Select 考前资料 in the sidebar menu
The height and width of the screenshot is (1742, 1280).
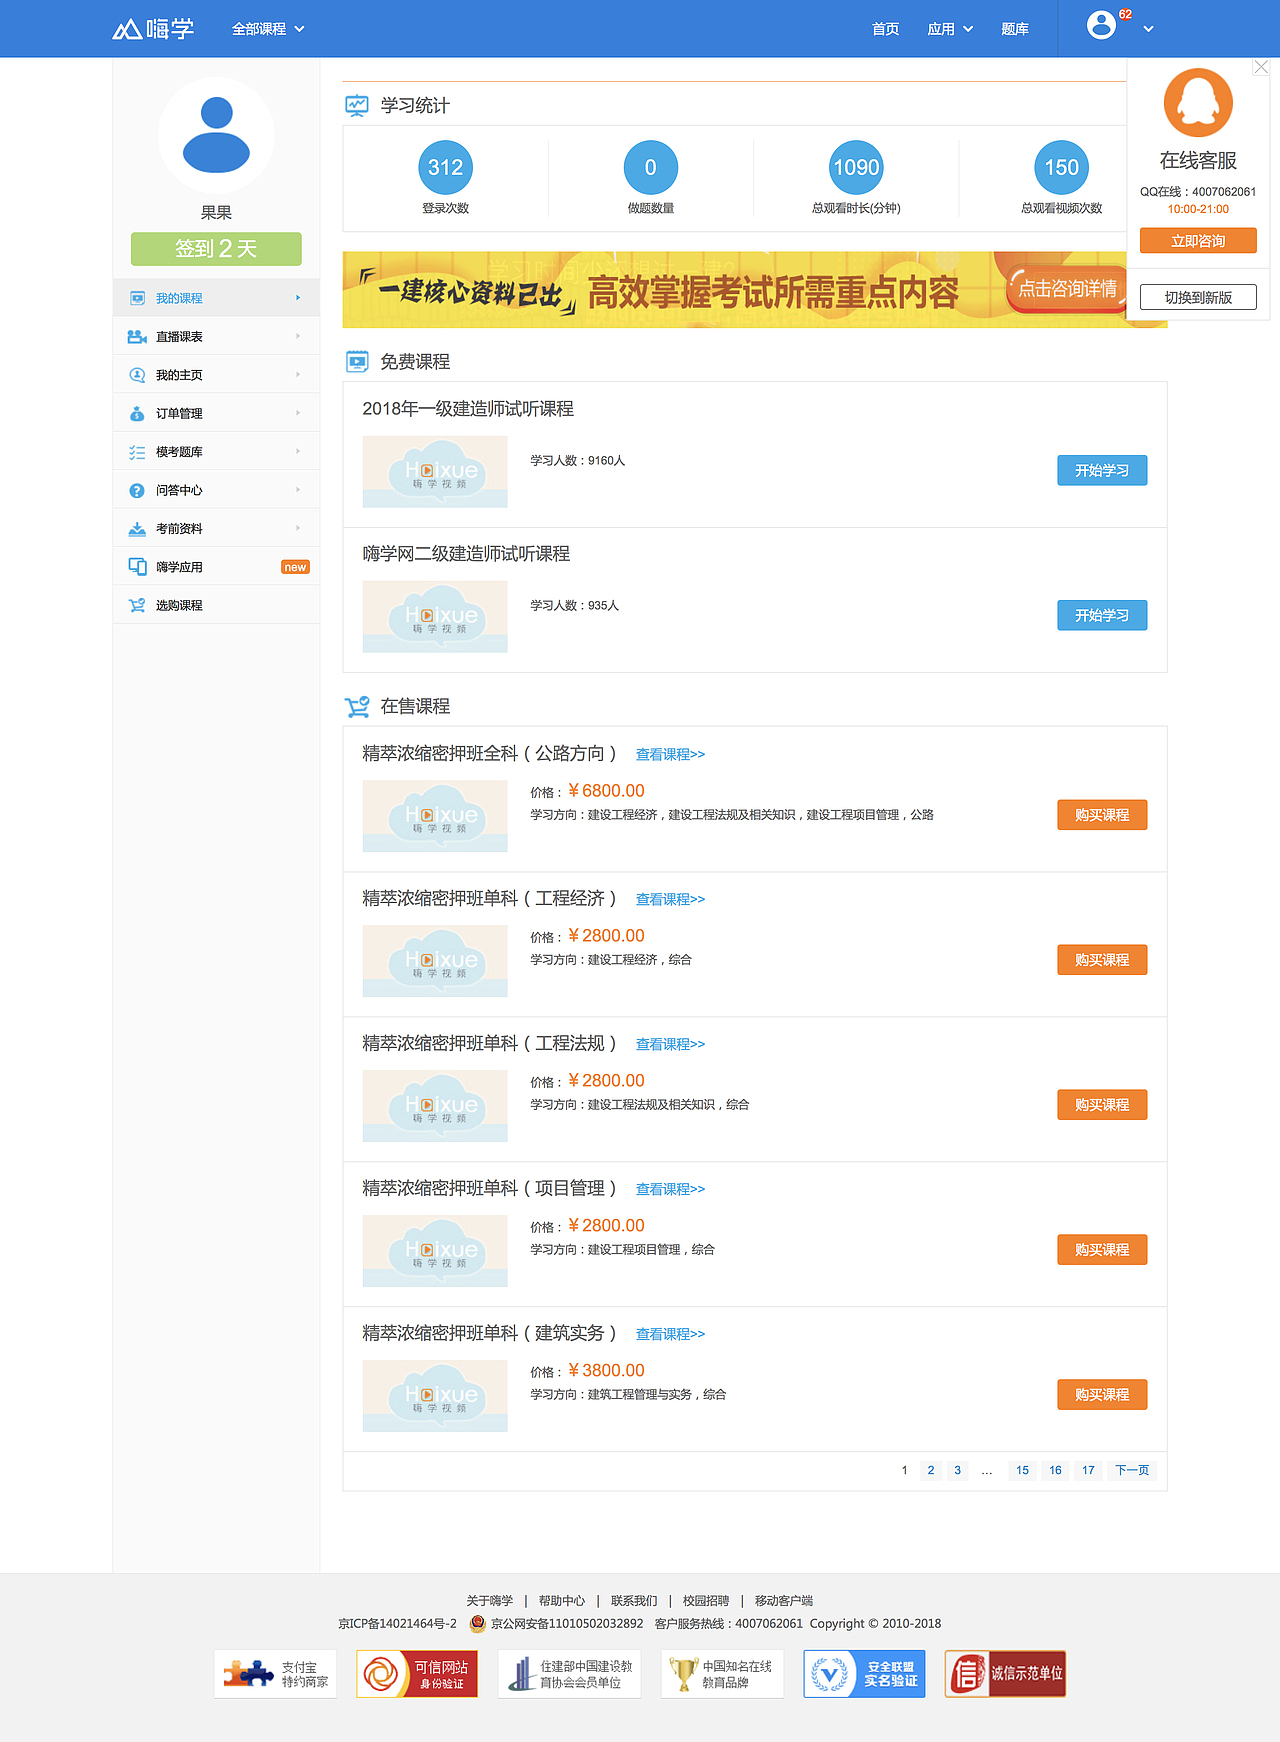[216, 528]
